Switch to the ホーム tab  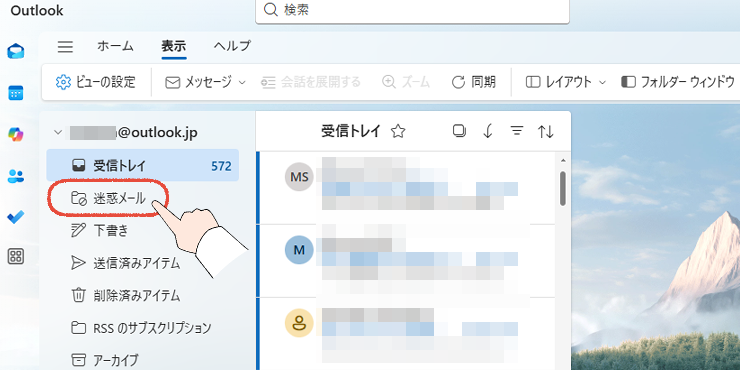click(115, 46)
